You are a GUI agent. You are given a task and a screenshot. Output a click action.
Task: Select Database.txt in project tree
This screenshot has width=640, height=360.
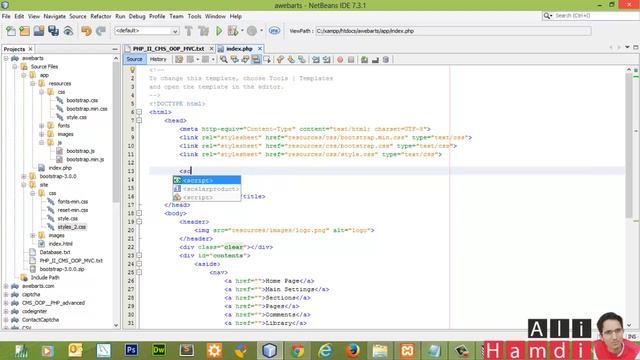coord(55,252)
